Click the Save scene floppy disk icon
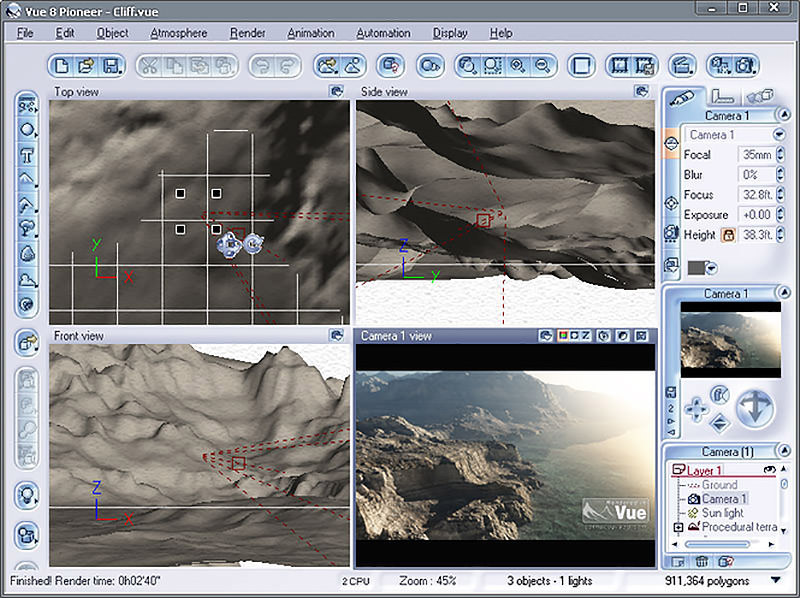 110,66
